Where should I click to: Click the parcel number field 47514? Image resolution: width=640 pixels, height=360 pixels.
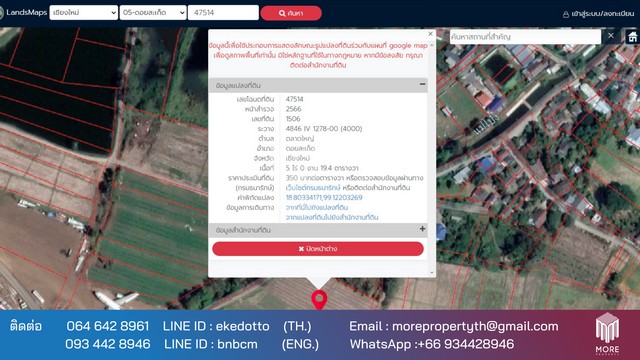[x=223, y=13]
